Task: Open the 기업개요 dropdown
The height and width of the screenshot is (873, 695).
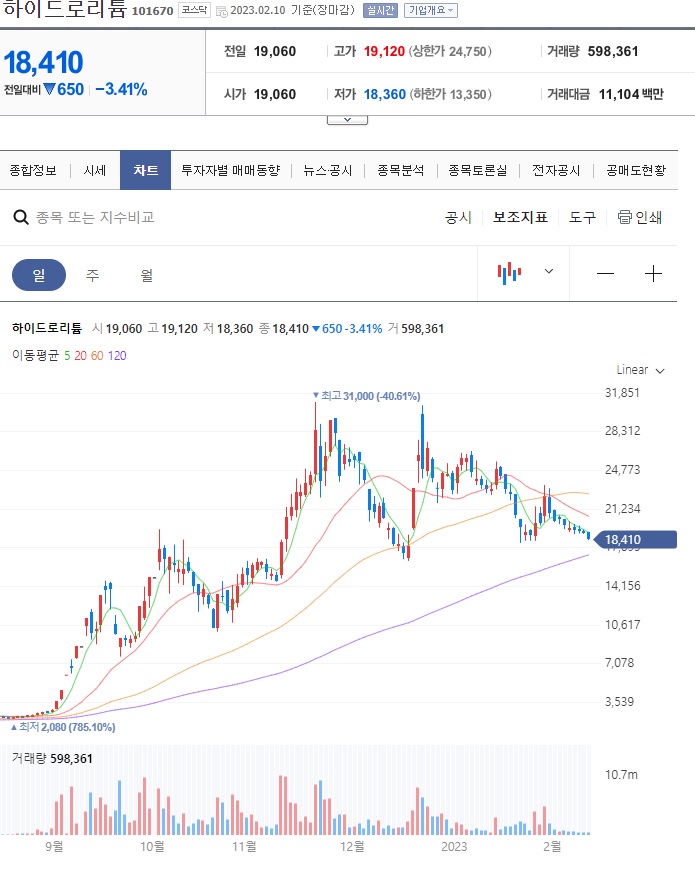Action: [x=430, y=10]
